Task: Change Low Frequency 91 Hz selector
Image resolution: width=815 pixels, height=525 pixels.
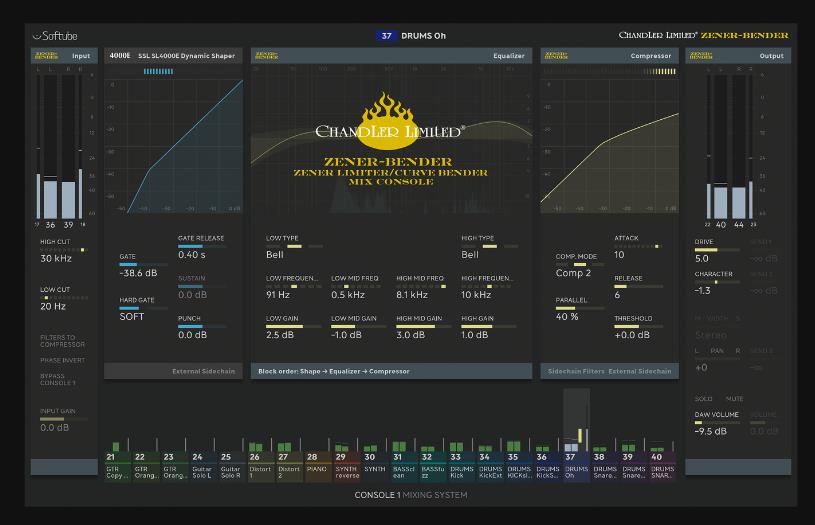Action: pos(294,286)
